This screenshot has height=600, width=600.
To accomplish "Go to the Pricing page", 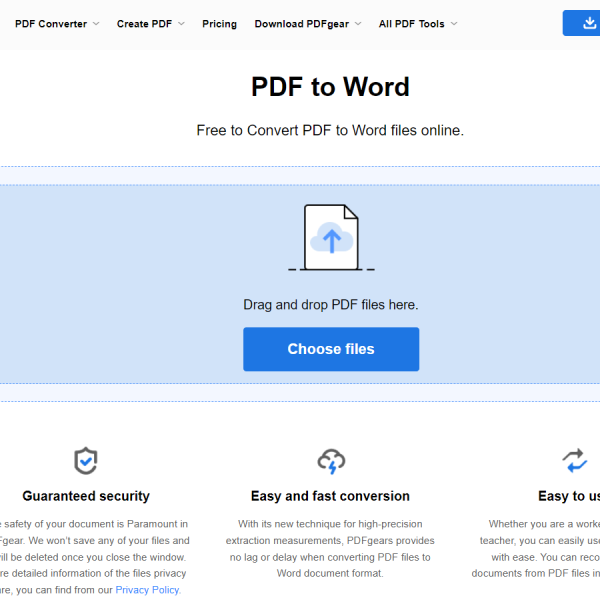I will pyautogui.click(x=219, y=24).
